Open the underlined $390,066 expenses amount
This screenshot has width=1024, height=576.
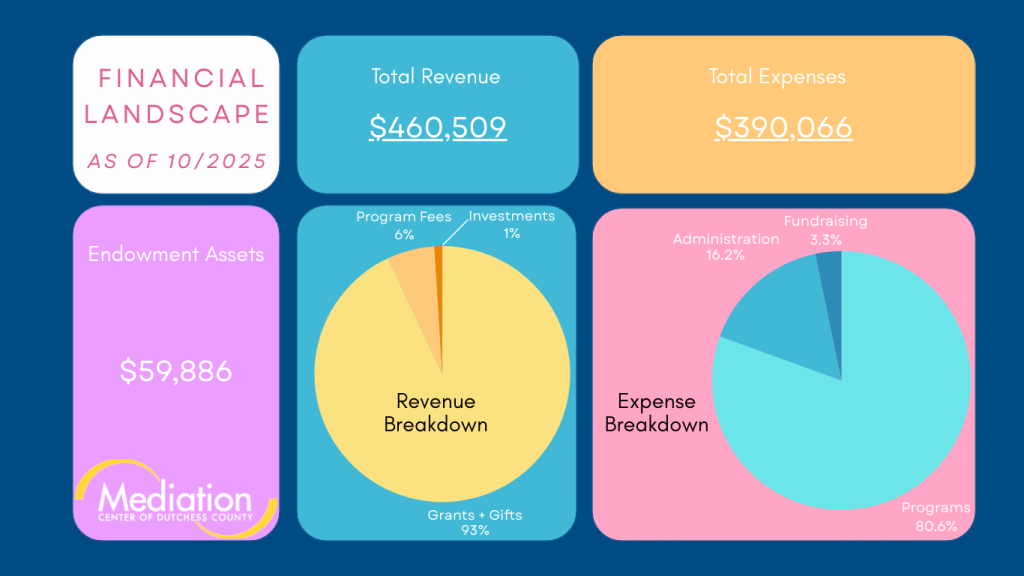coord(783,127)
